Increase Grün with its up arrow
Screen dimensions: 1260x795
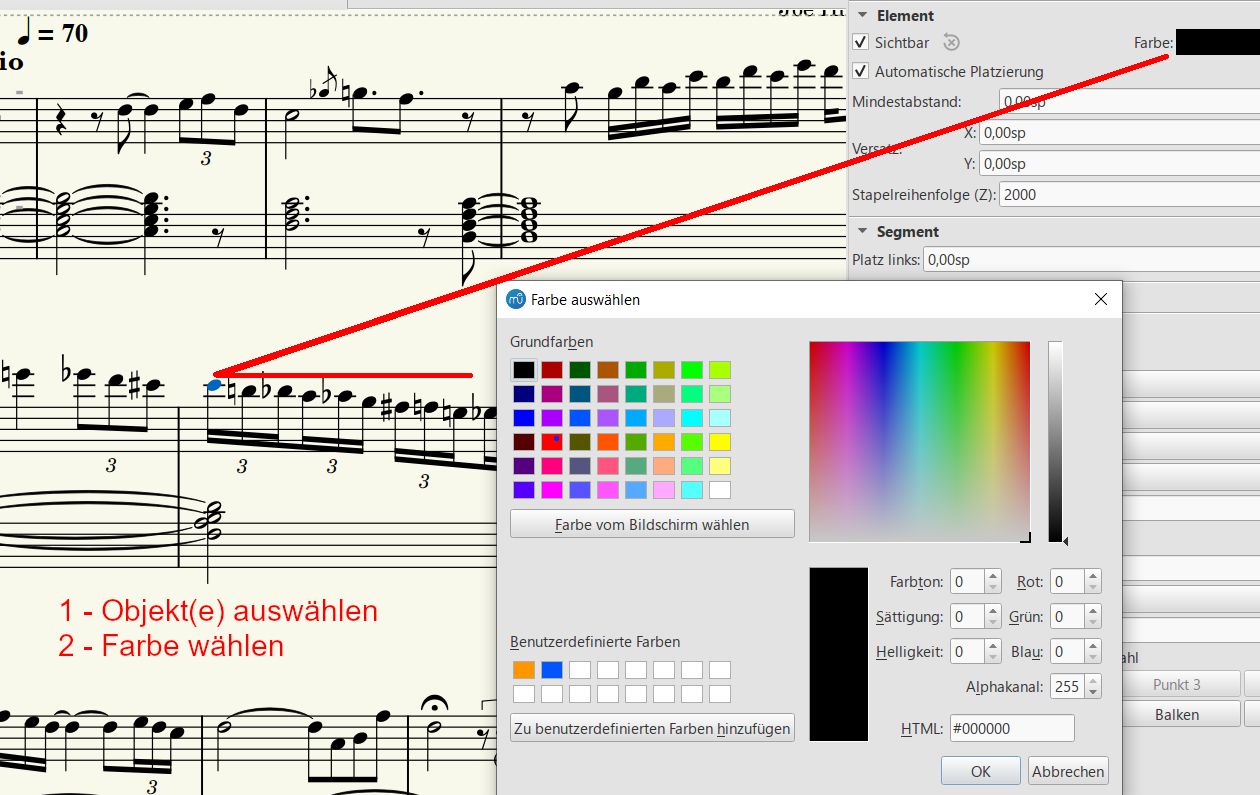tap(1093, 611)
